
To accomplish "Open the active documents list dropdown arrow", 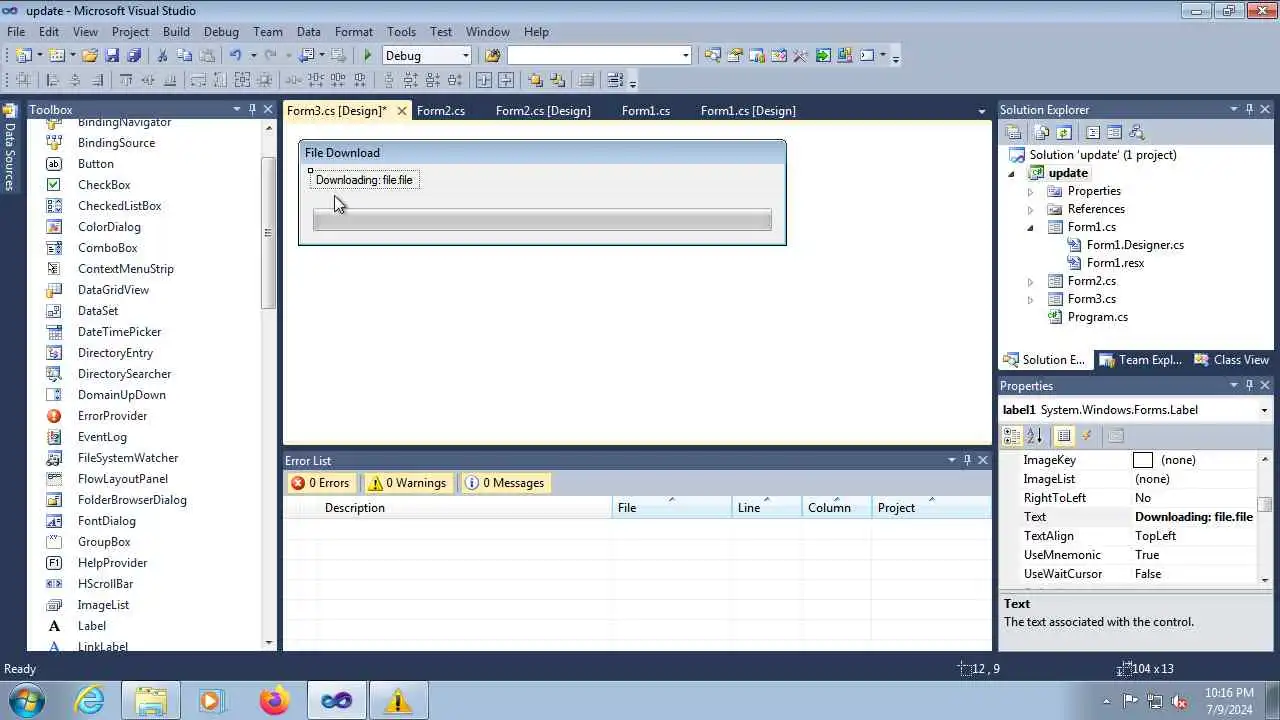I will pos(982,111).
